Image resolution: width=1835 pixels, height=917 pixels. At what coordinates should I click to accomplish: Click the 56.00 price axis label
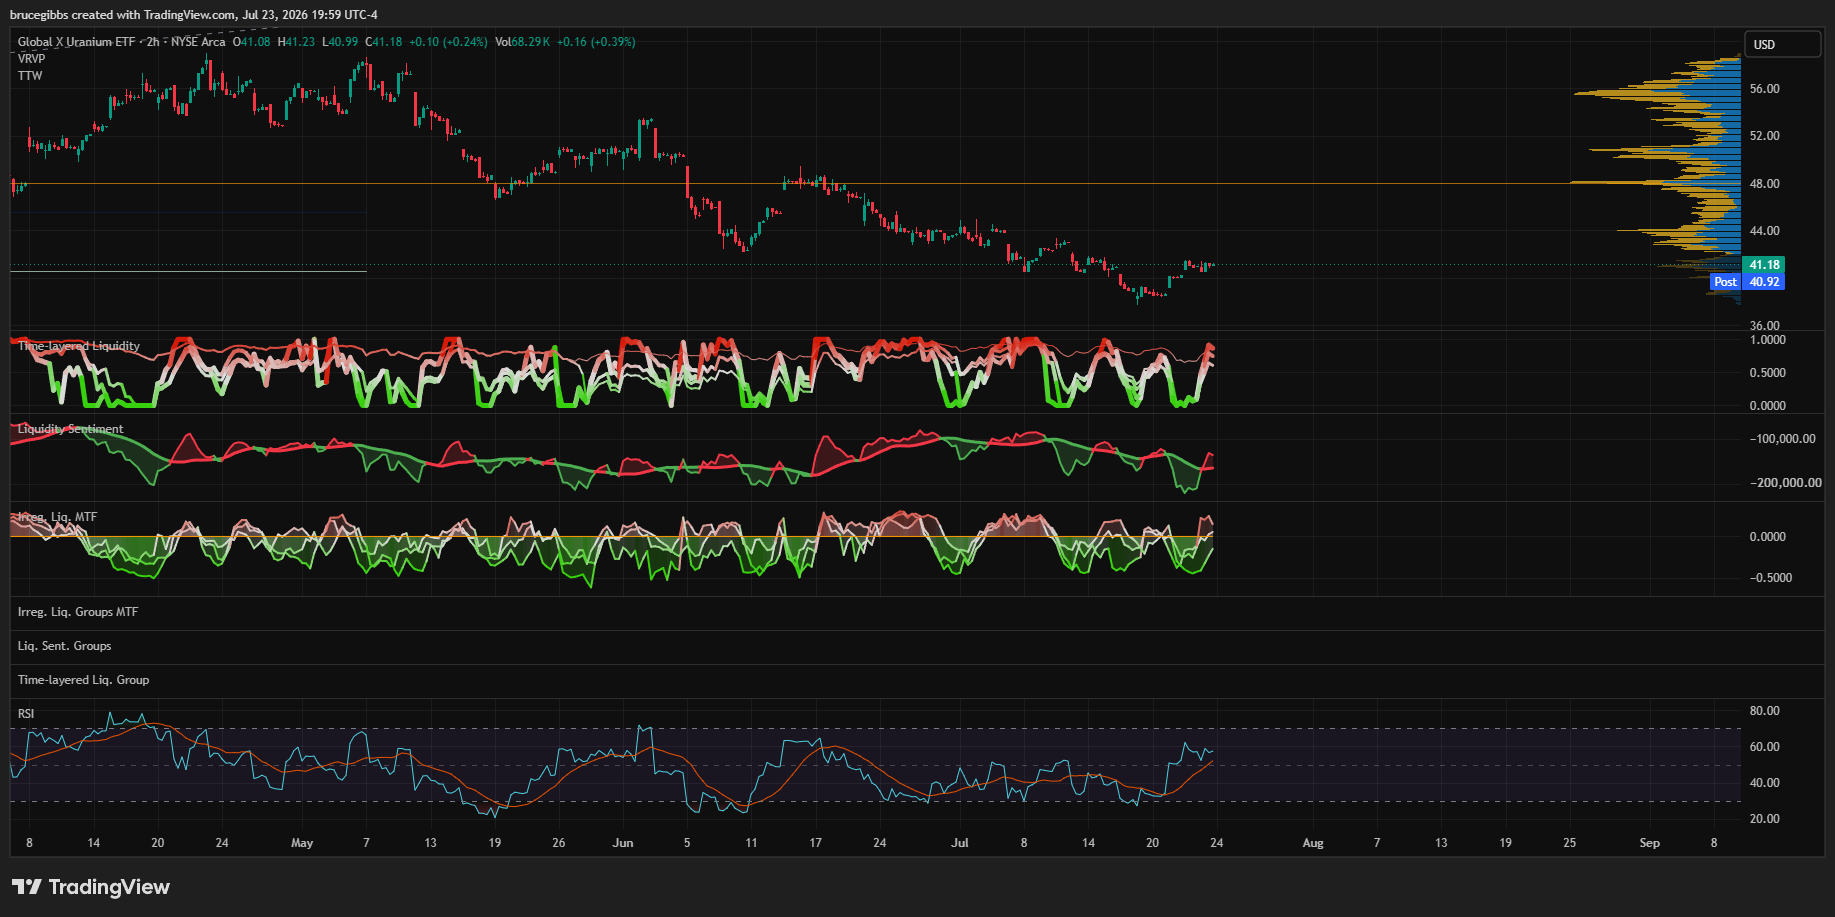[x=1764, y=89]
